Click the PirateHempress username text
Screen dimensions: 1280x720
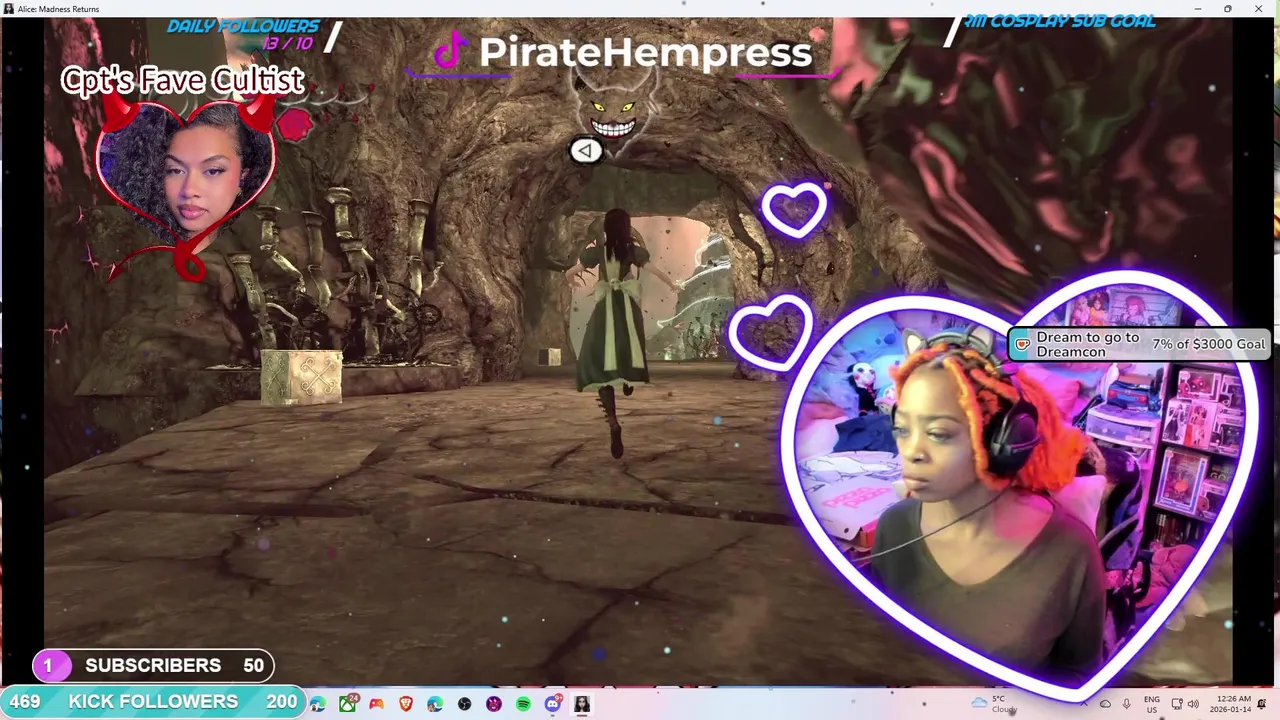[x=645, y=52]
